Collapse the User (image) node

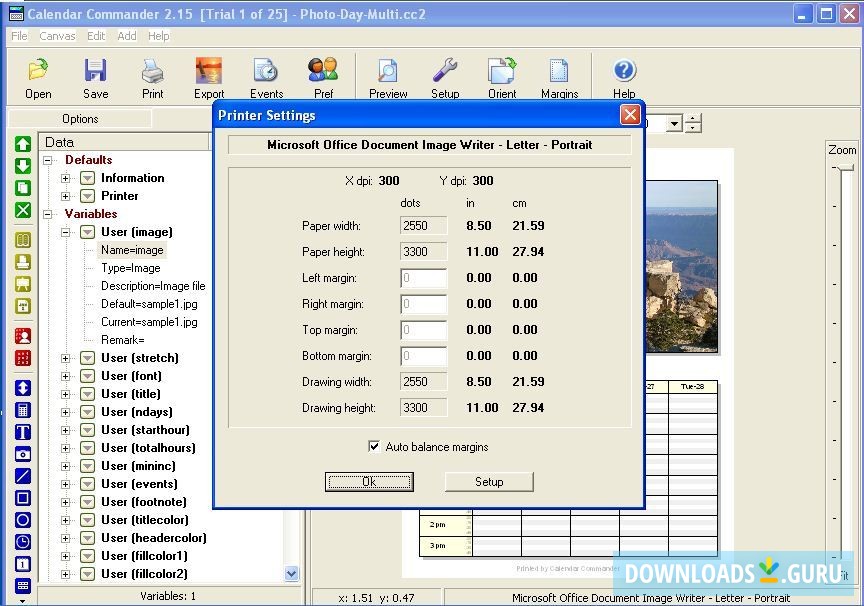pos(66,232)
